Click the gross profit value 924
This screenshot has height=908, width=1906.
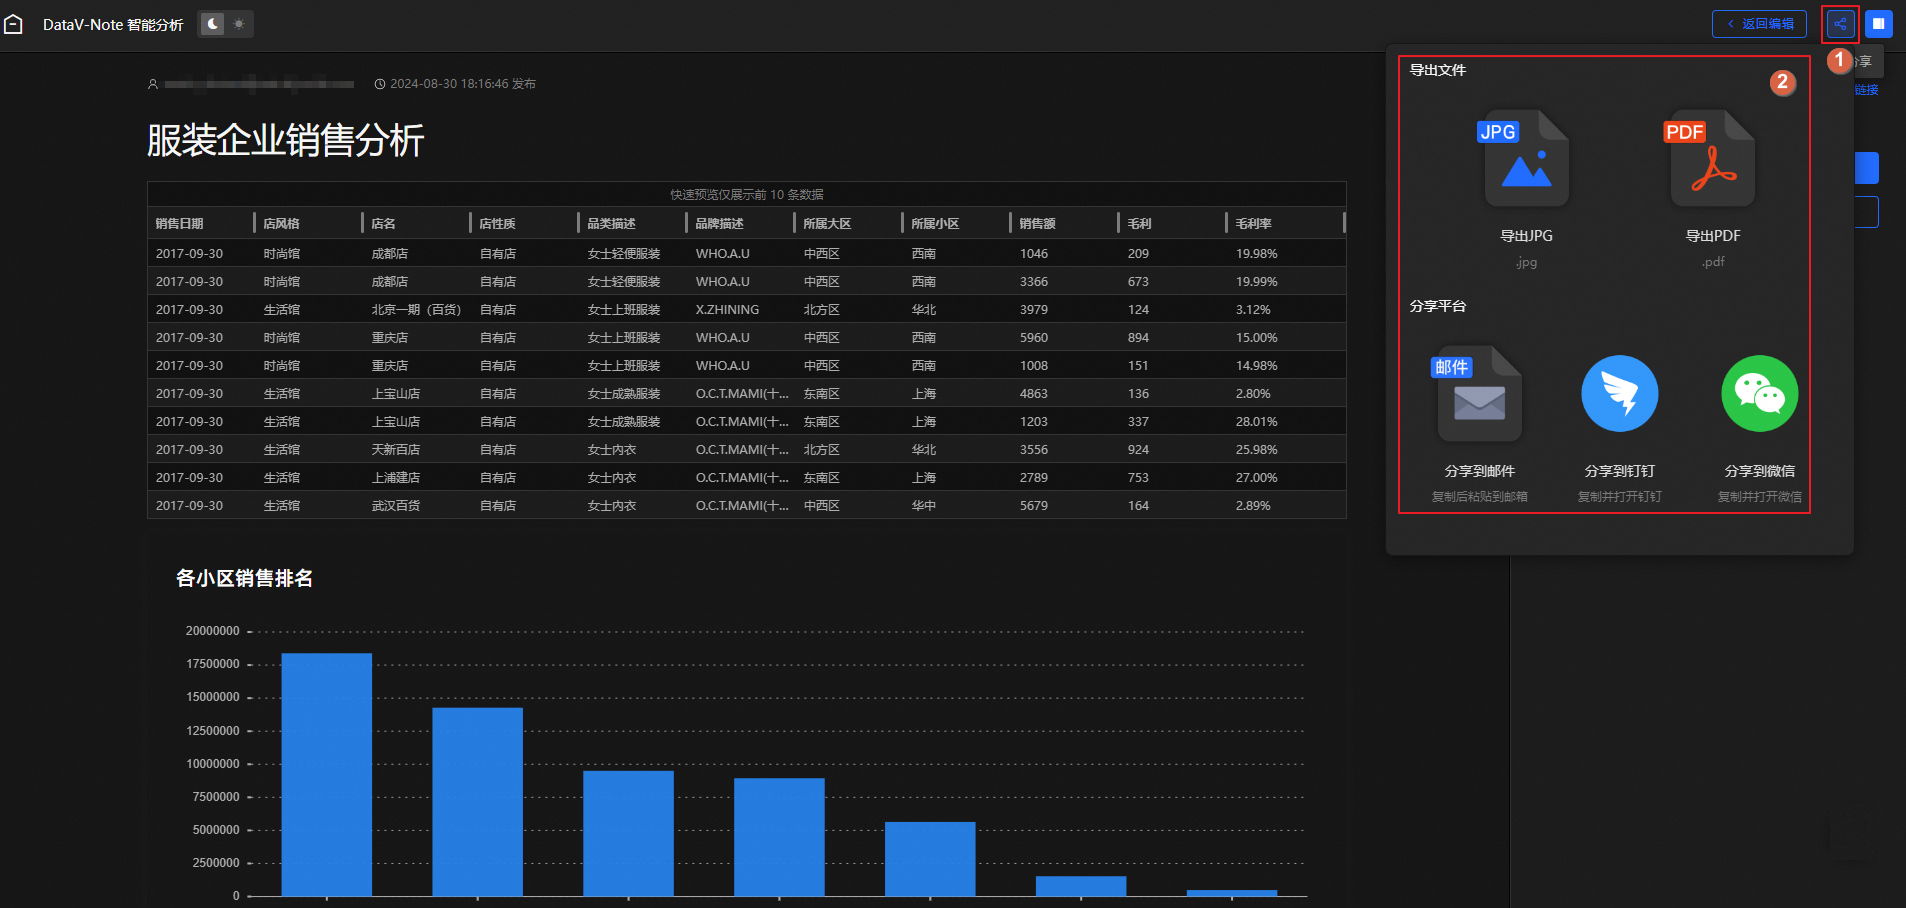[1138, 450]
